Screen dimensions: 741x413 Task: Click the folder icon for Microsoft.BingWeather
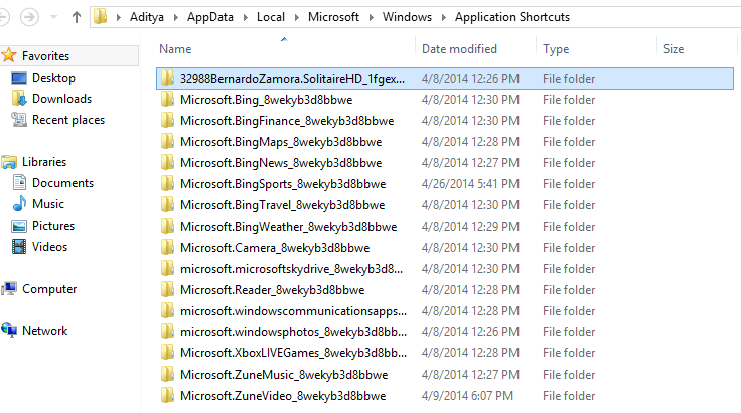(x=167, y=227)
